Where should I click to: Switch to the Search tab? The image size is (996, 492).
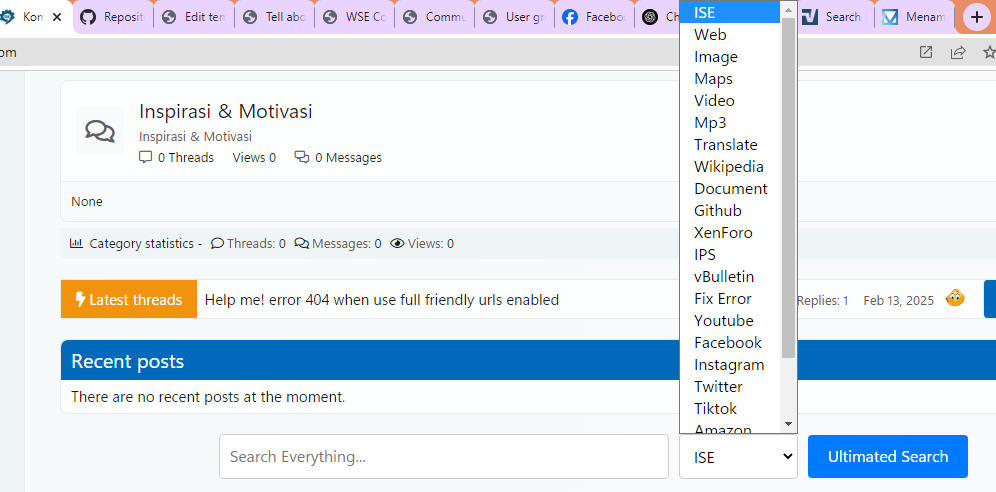[834, 17]
